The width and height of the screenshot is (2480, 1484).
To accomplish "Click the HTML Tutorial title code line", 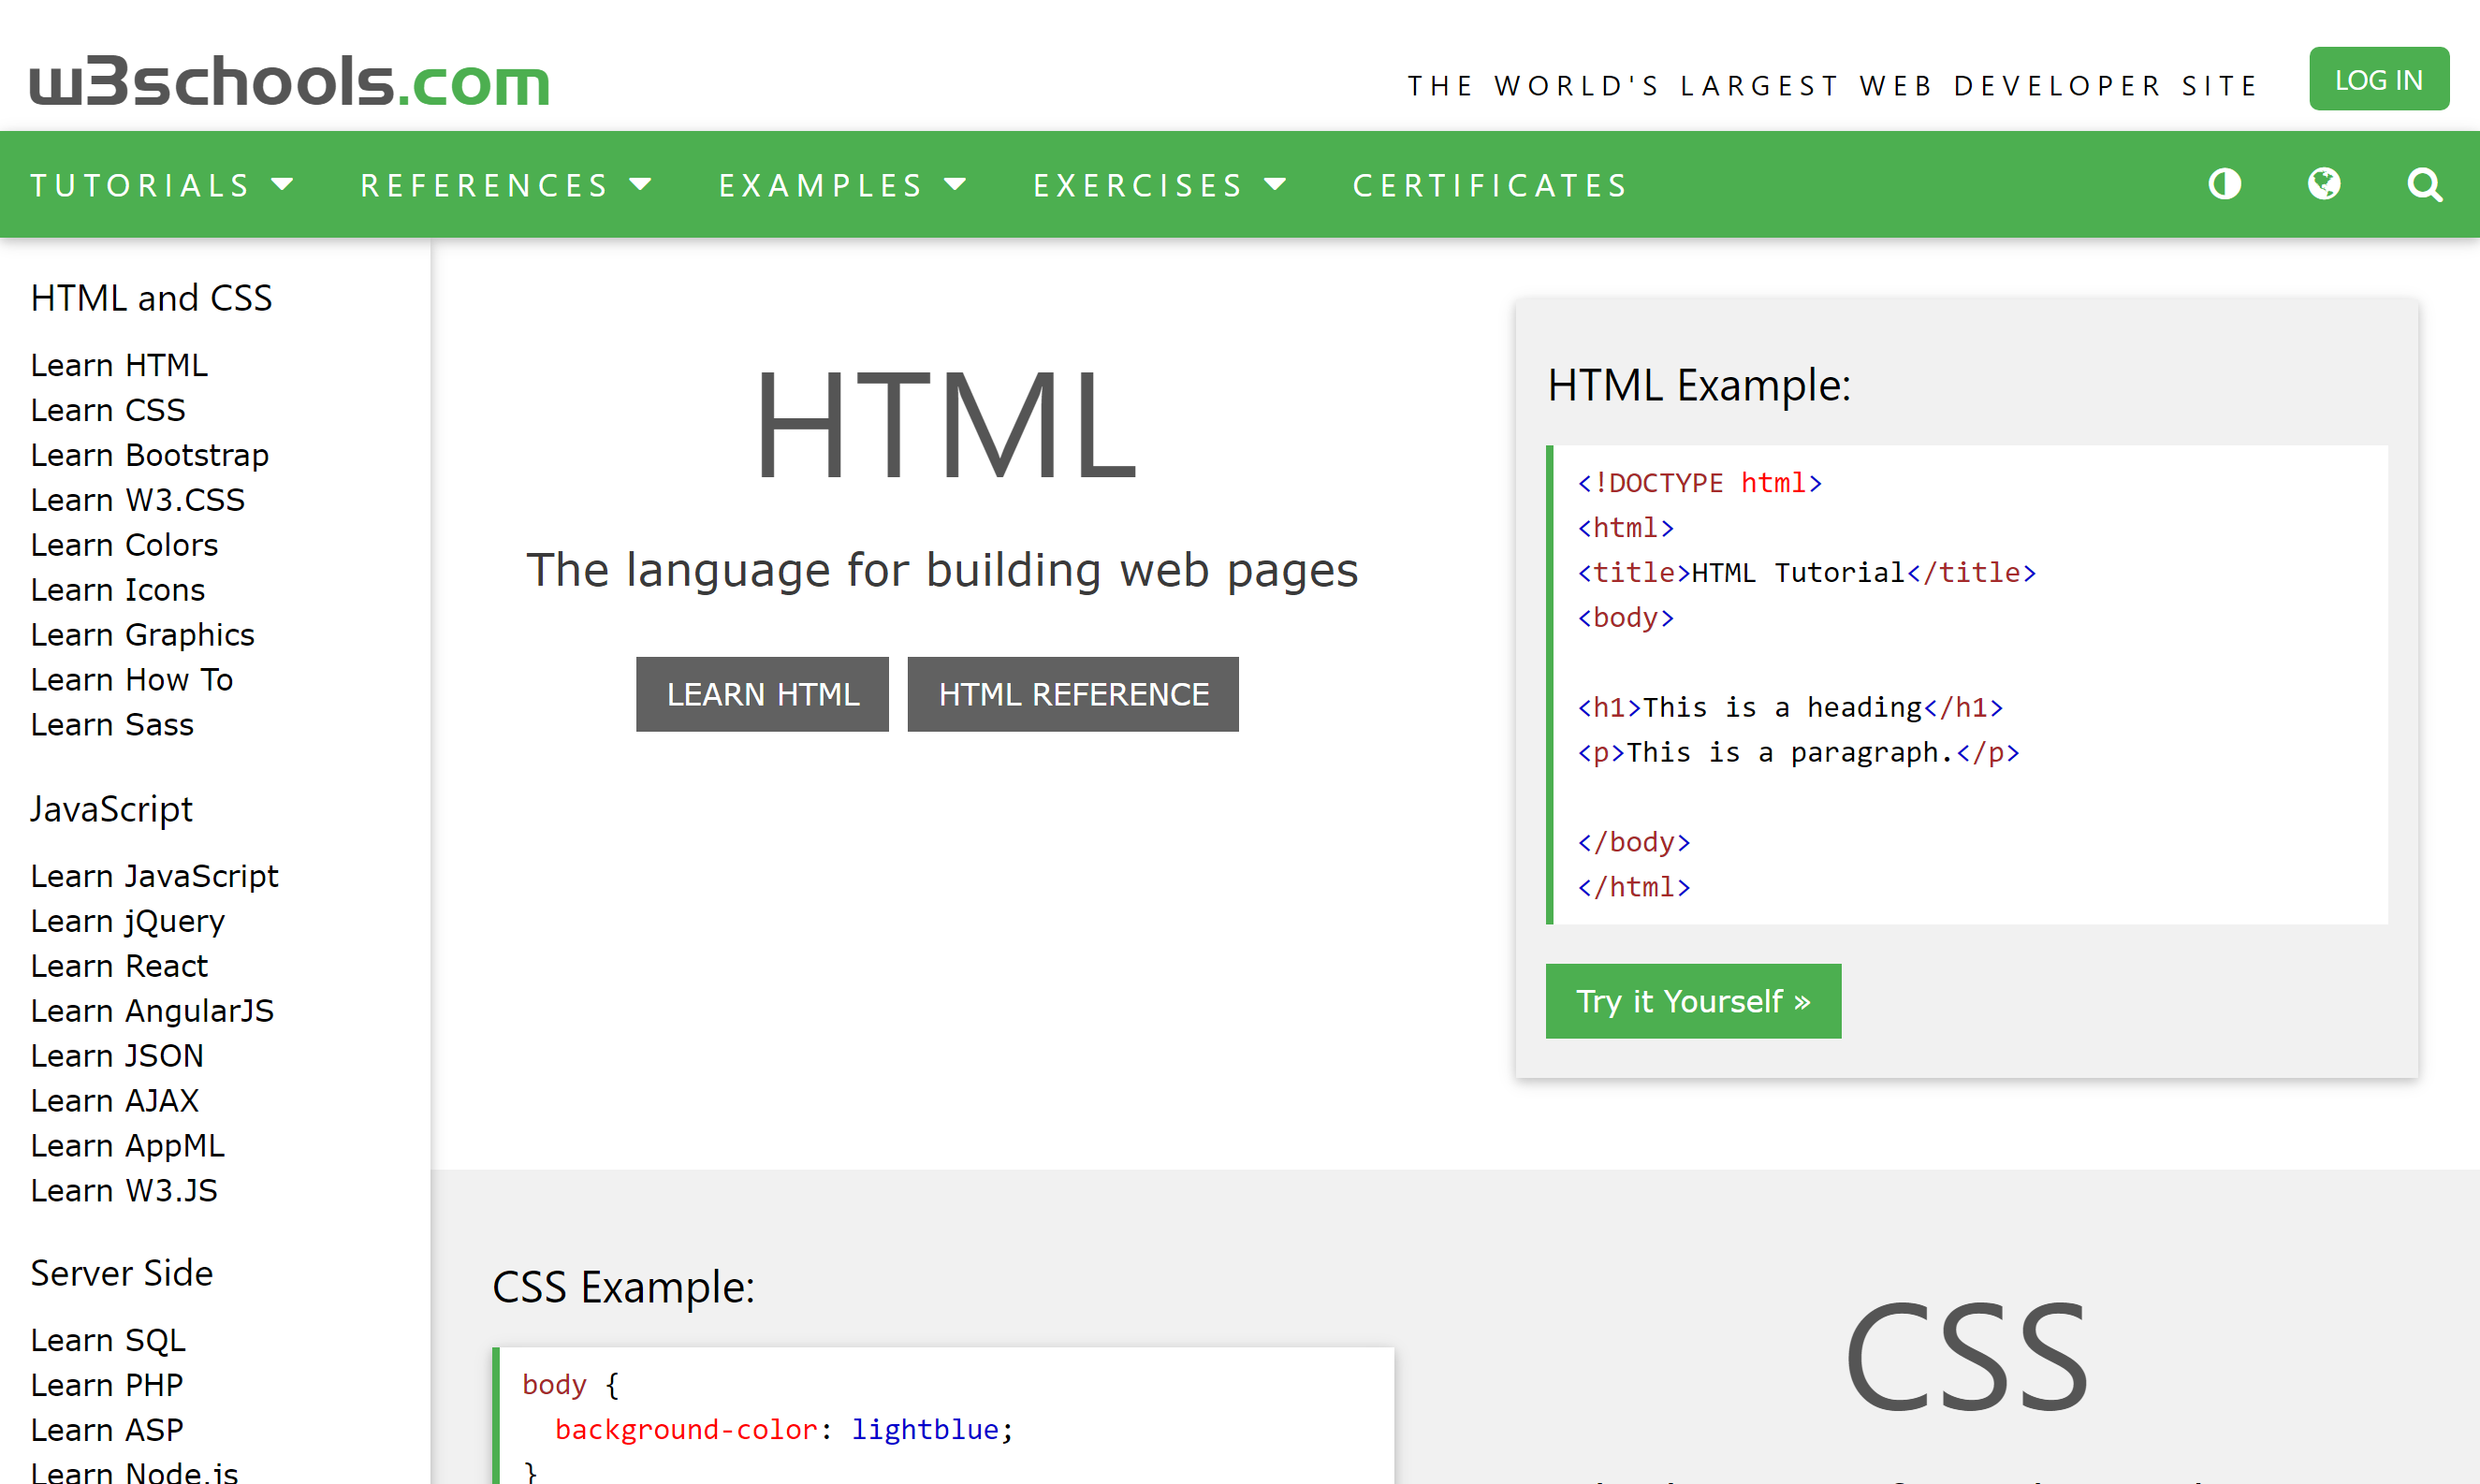I will tap(1807, 573).
